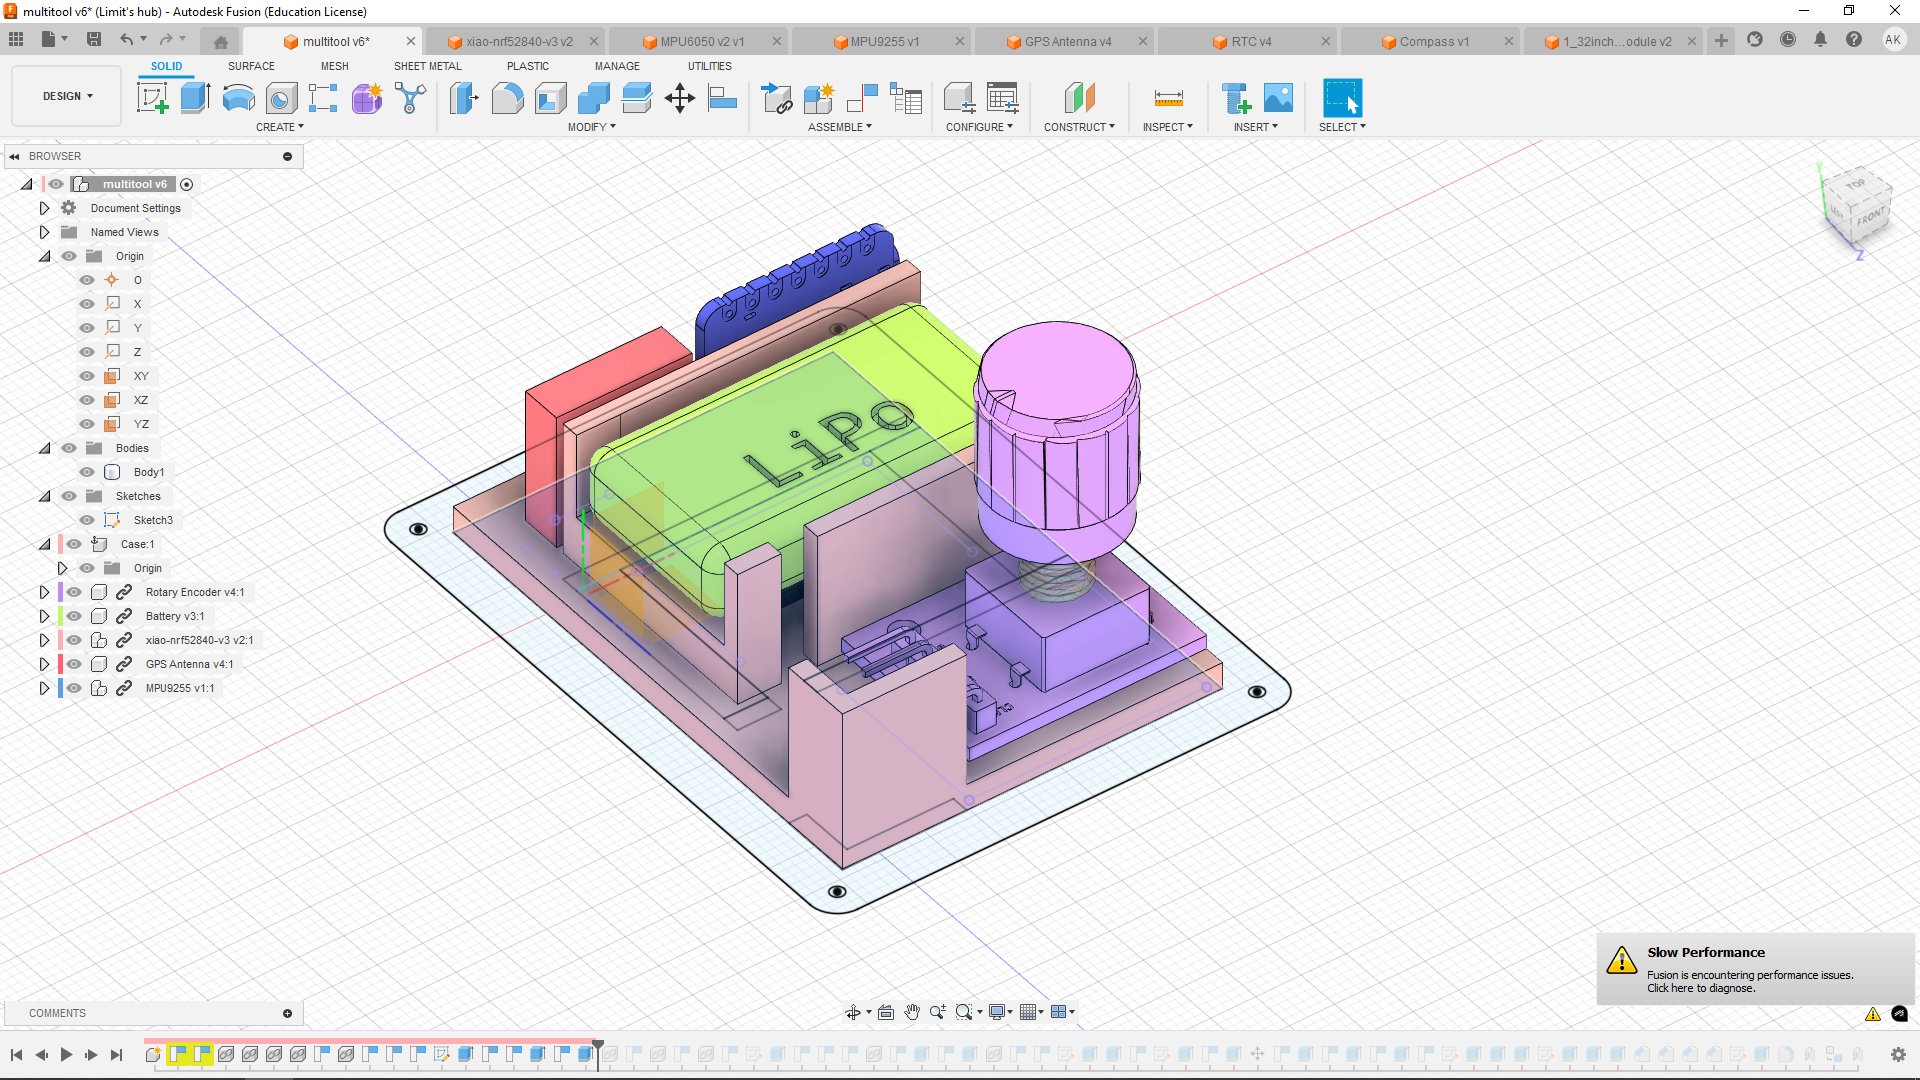Toggle visibility of Sketch3

pos(87,520)
